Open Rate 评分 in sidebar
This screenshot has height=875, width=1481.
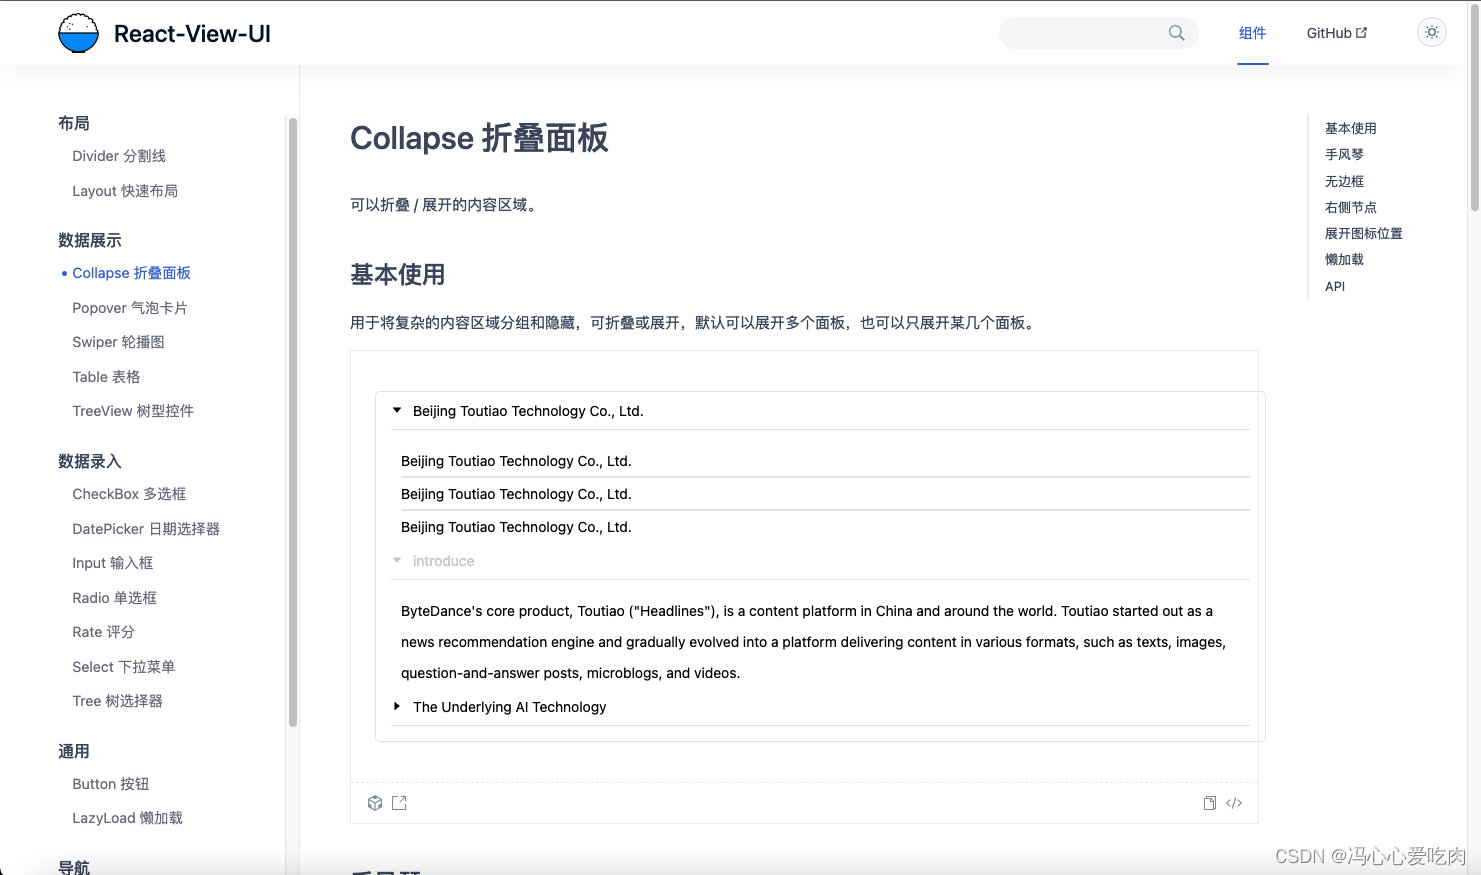[103, 632]
